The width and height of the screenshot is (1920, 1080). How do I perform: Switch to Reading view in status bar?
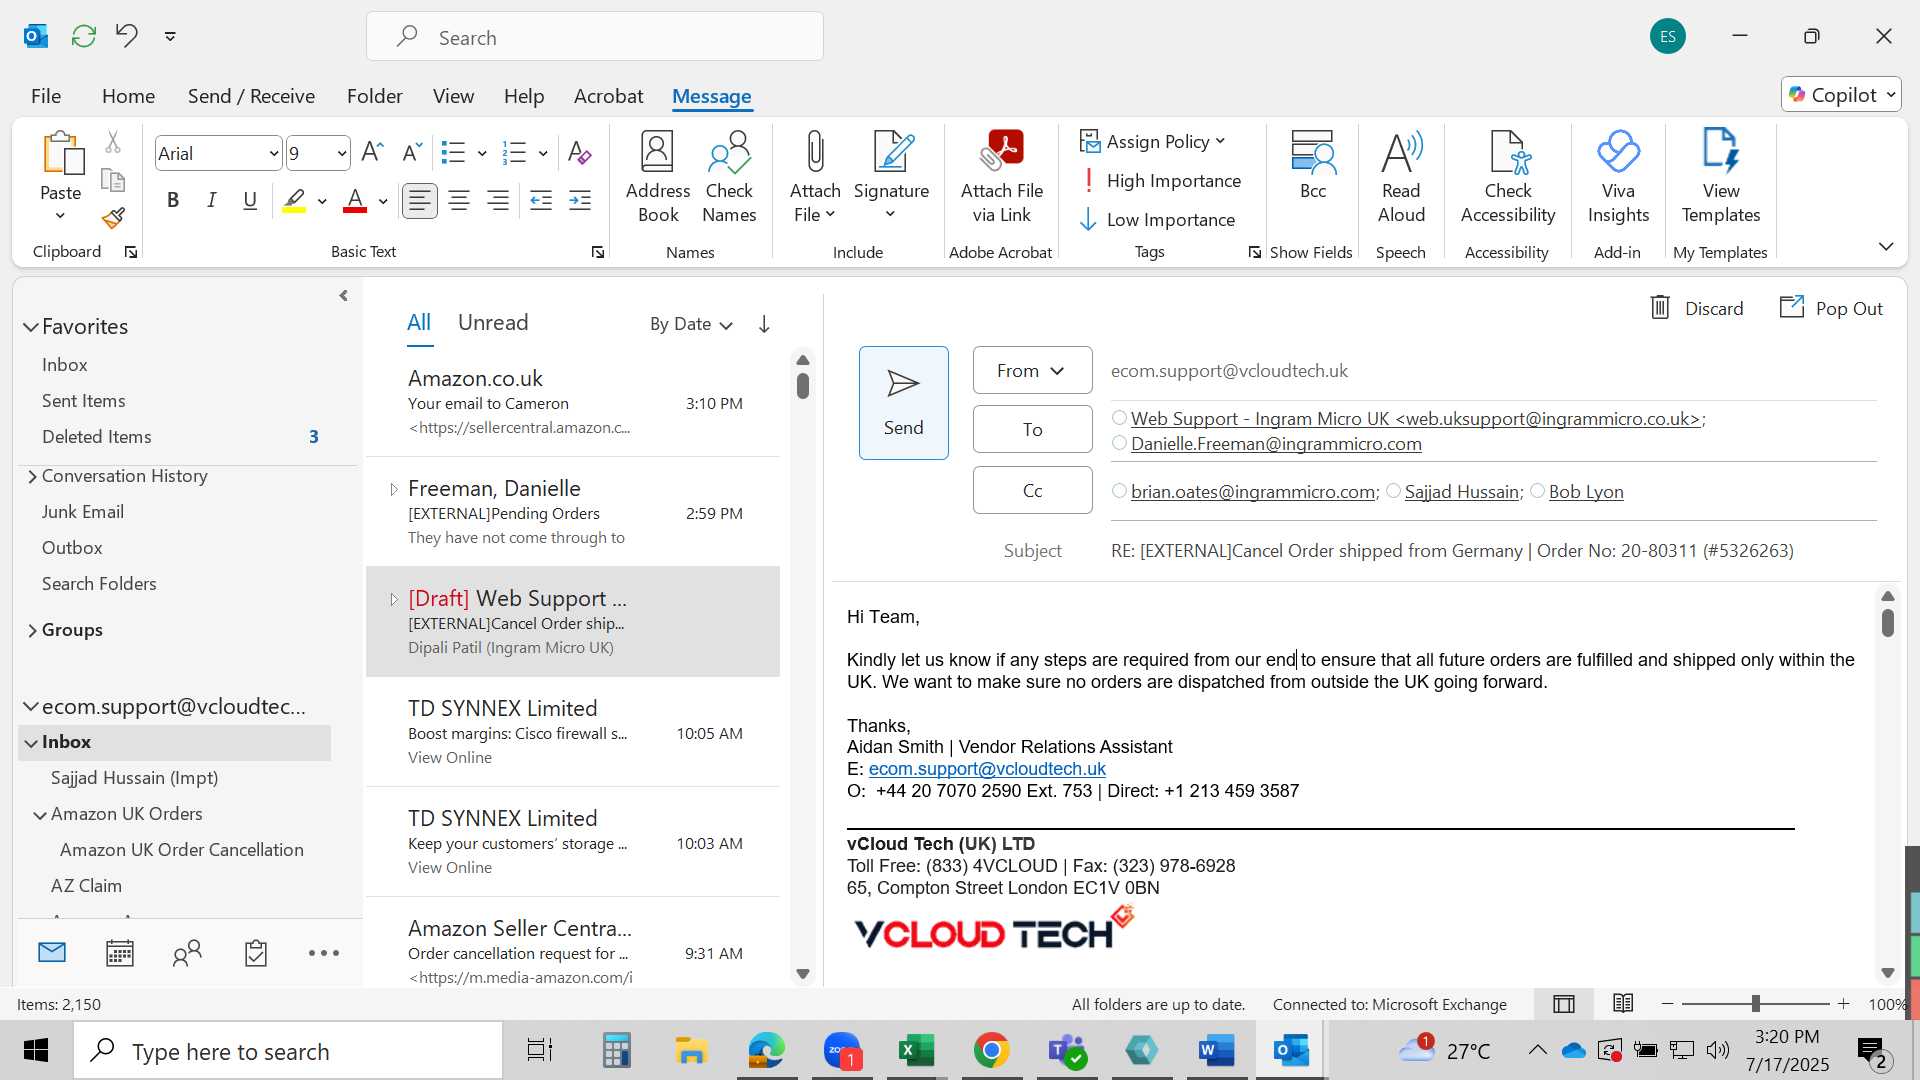coord(1623,1004)
